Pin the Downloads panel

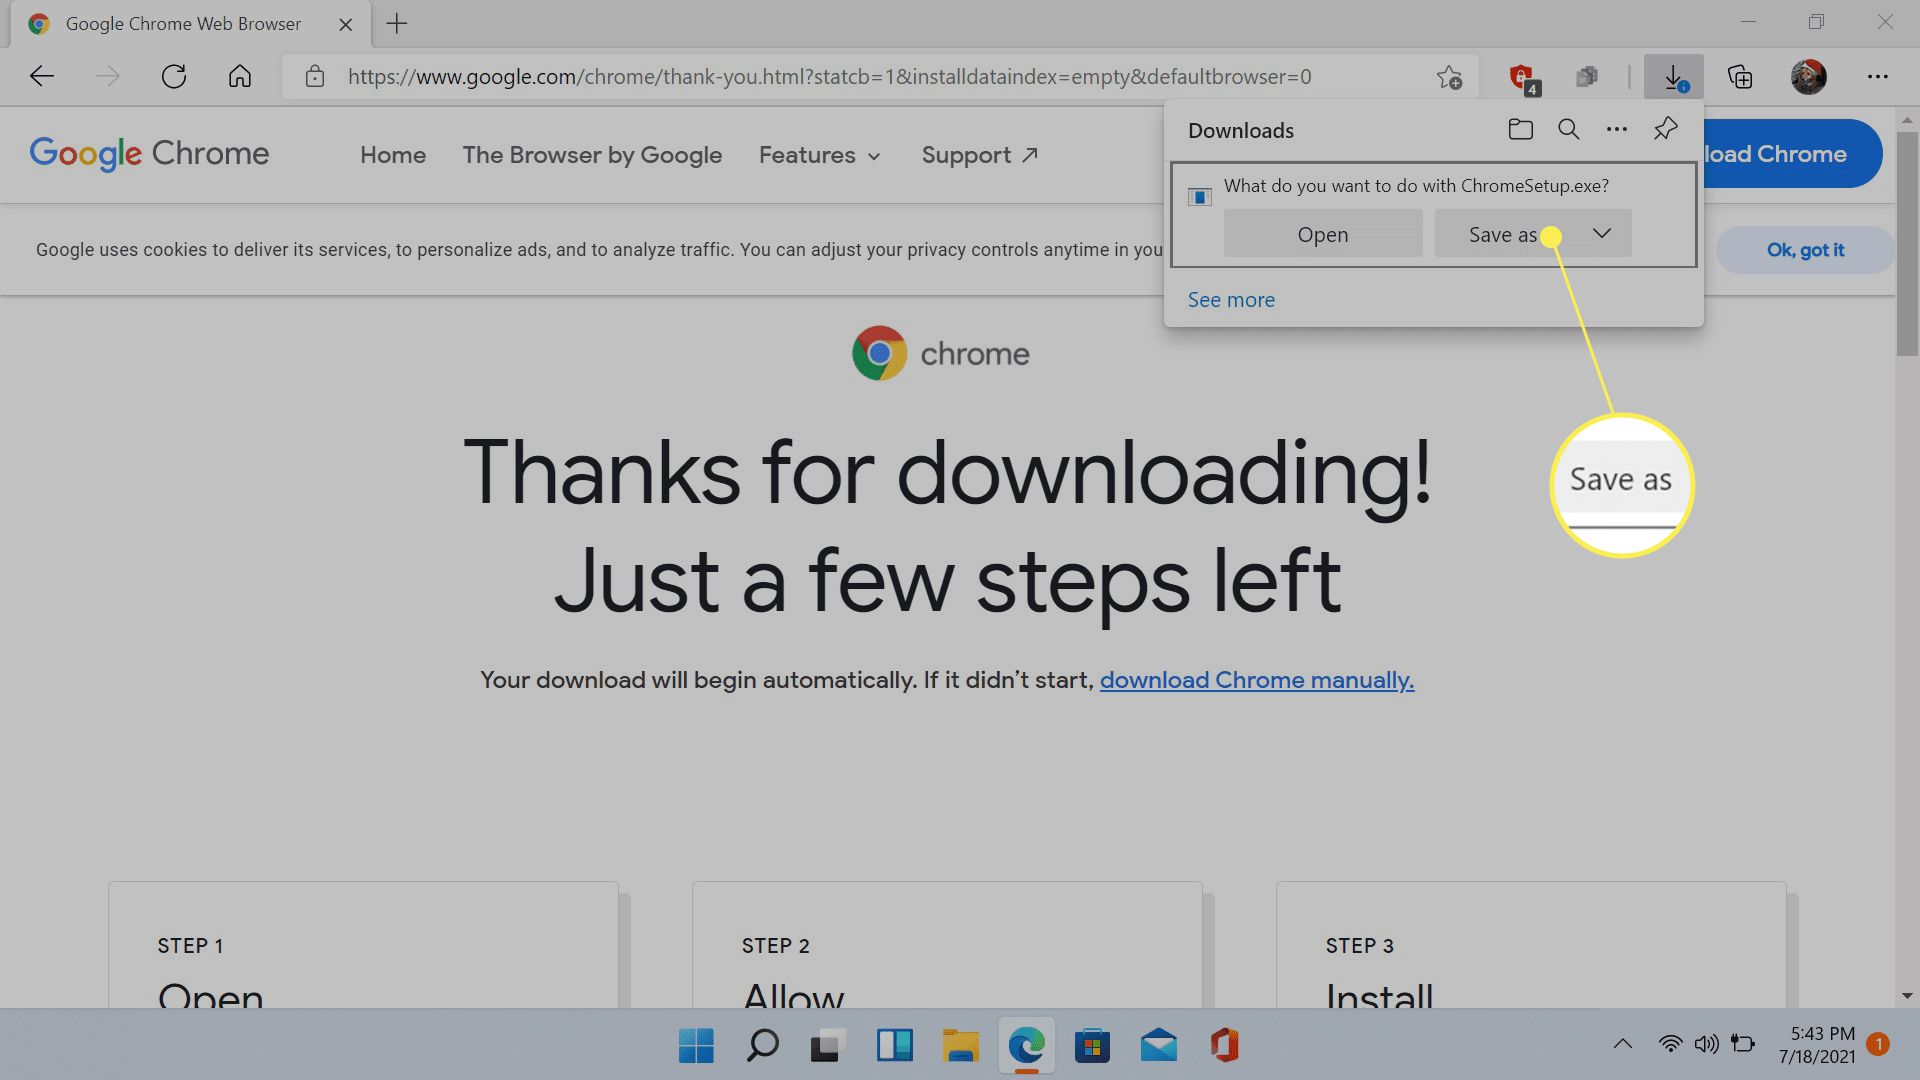[x=1665, y=129]
